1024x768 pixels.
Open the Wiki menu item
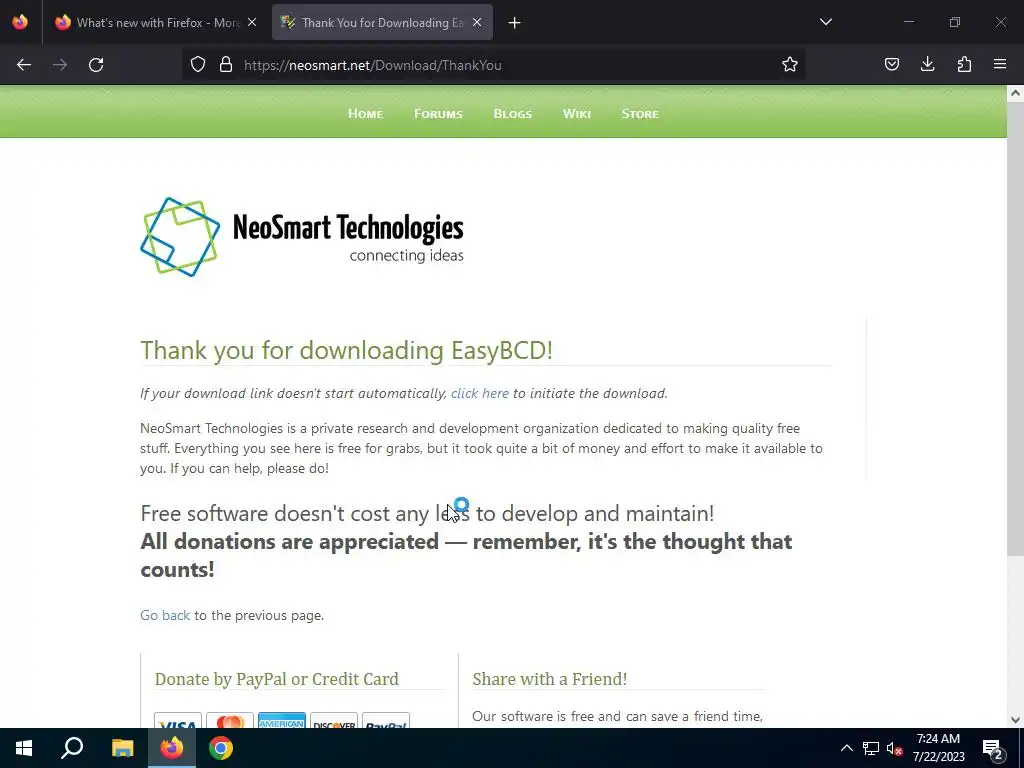pos(577,114)
